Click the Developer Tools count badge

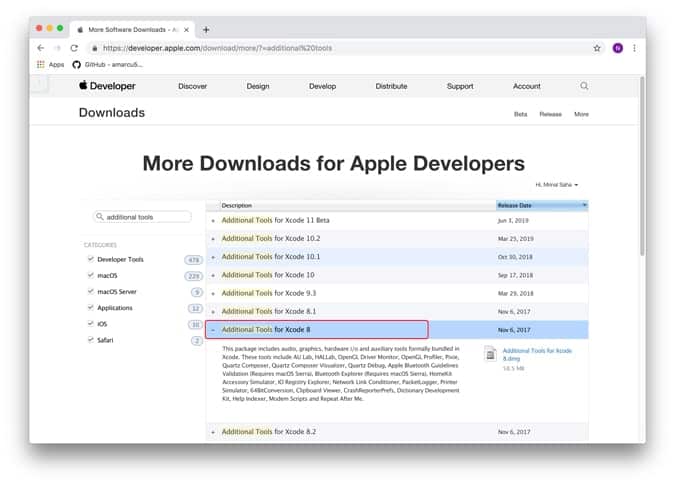pos(193,260)
